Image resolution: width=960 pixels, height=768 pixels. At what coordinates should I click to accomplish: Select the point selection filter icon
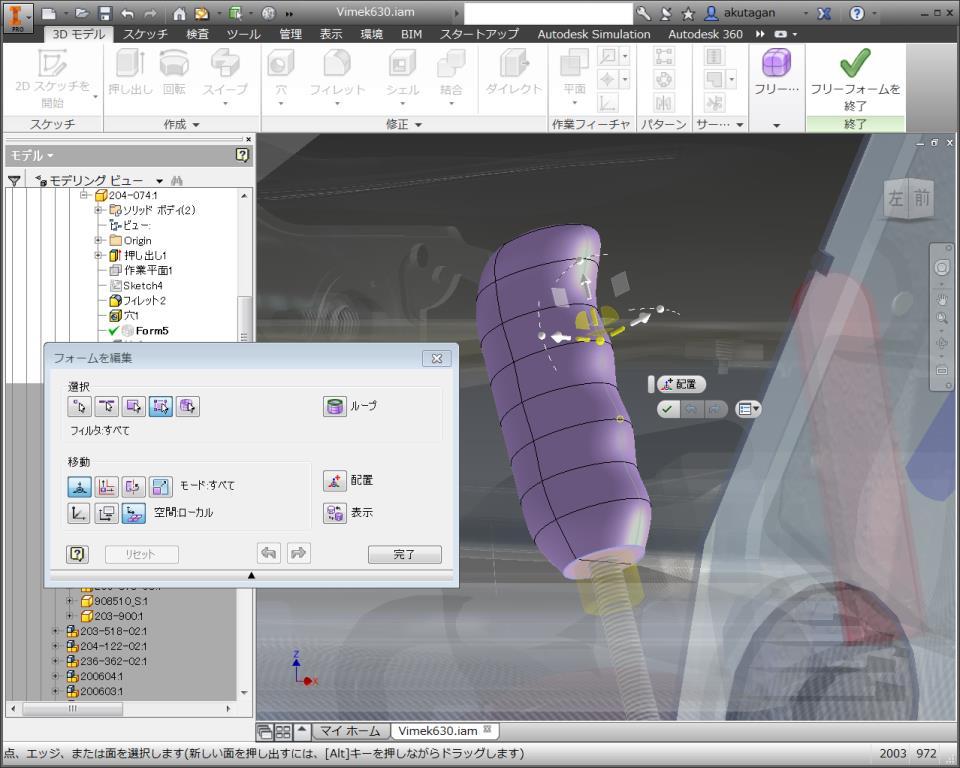click(x=79, y=406)
